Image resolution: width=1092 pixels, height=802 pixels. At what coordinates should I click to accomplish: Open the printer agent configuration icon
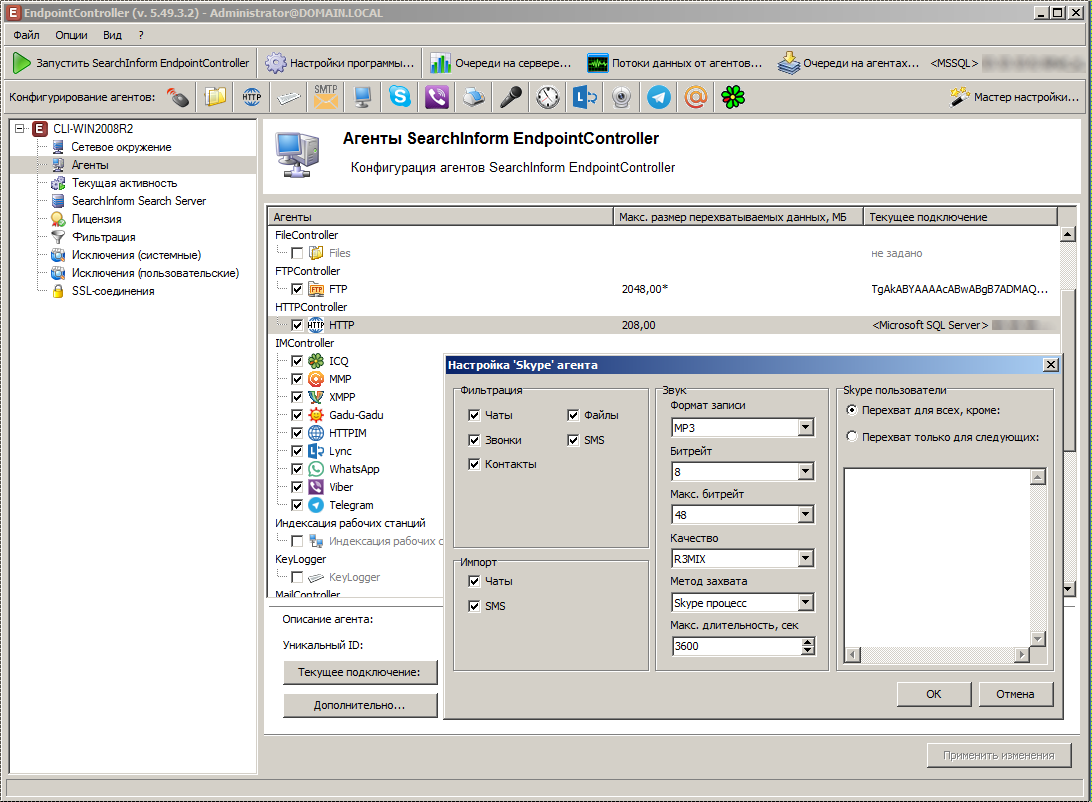click(x=474, y=97)
